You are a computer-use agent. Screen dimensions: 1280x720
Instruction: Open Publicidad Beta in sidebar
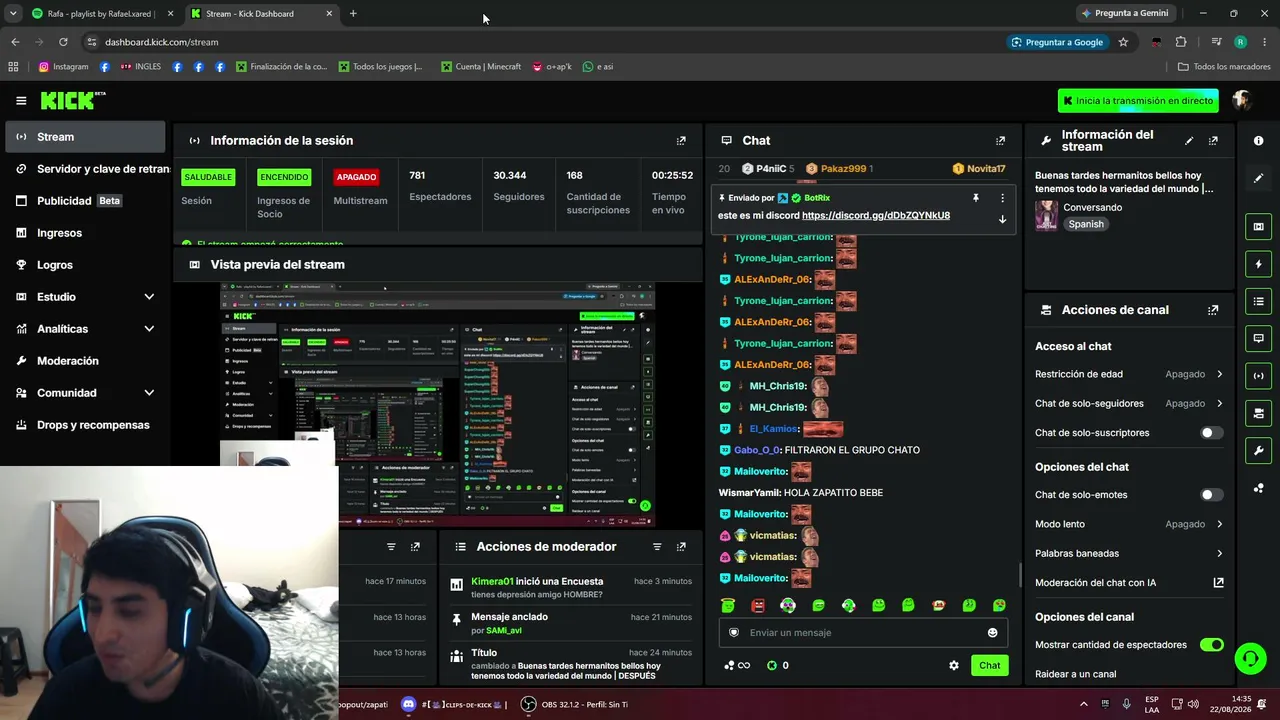coord(85,201)
